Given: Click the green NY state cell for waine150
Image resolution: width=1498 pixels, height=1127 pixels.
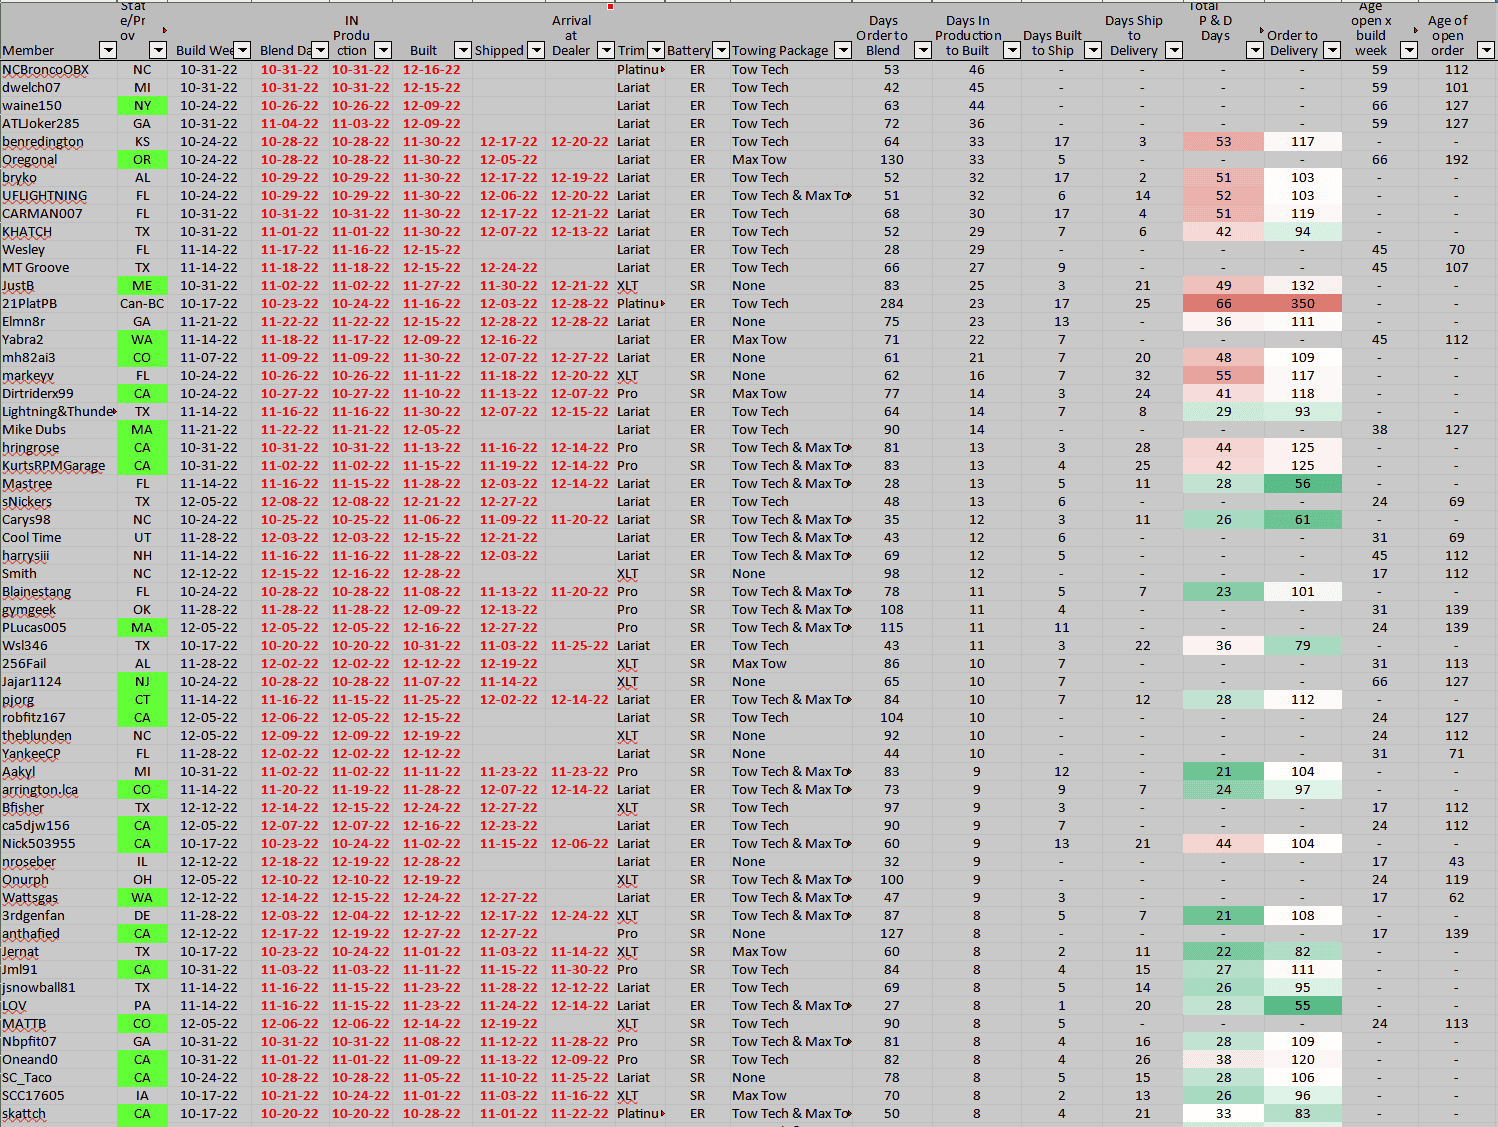Looking at the screenshot, I should pyautogui.click(x=142, y=106).
